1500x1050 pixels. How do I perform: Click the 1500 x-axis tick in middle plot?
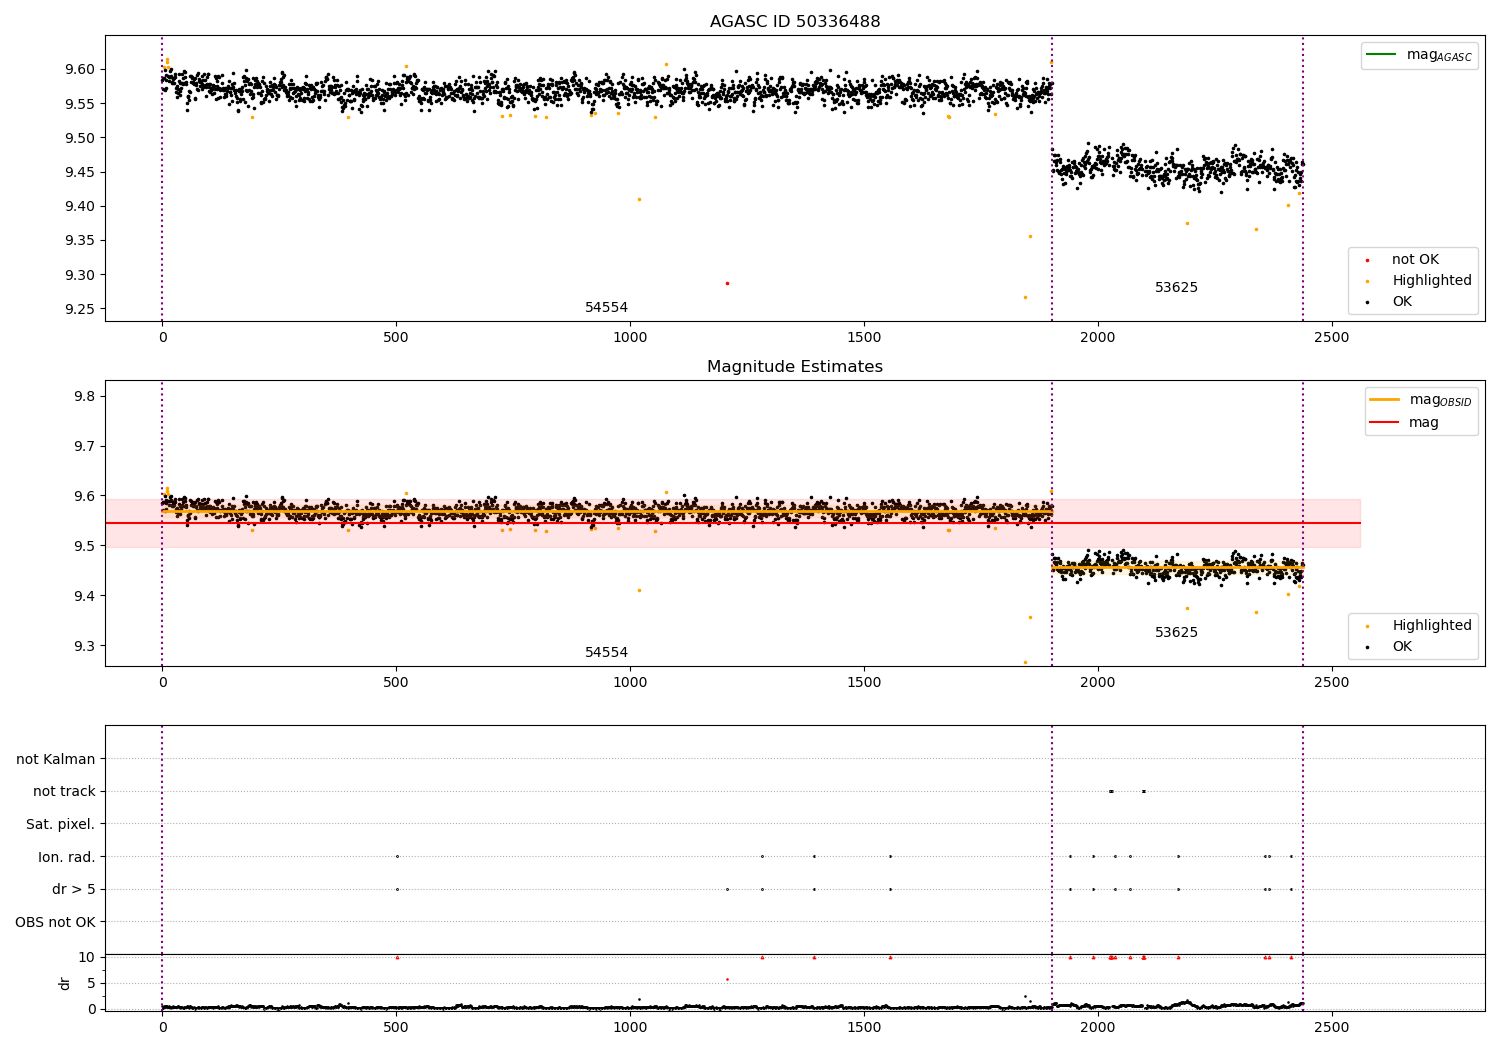[864, 683]
